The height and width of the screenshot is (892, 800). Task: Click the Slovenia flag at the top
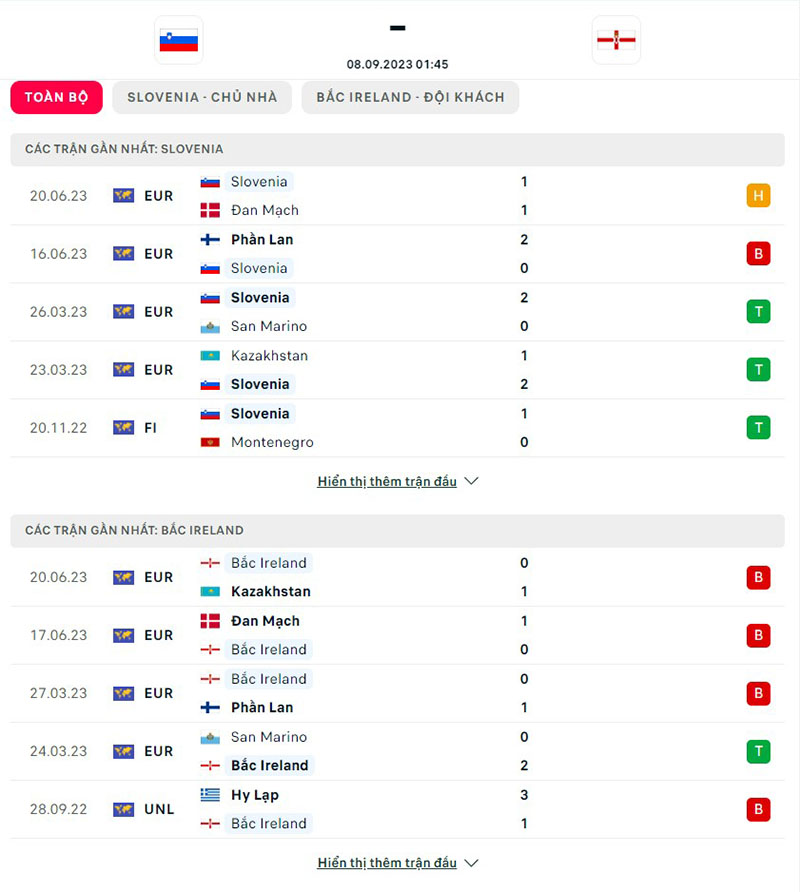(178, 40)
